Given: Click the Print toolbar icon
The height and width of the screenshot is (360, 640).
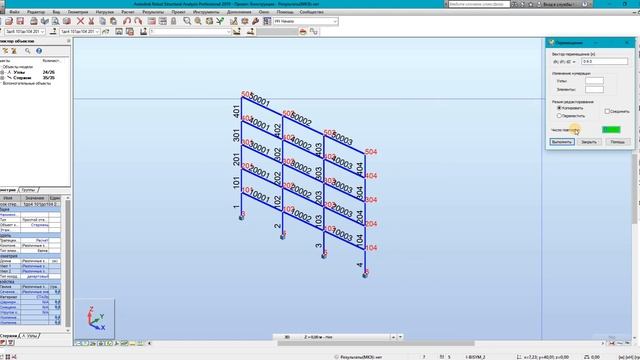Looking at the screenshot, I should pyautogui.click(x=34, y=21).
